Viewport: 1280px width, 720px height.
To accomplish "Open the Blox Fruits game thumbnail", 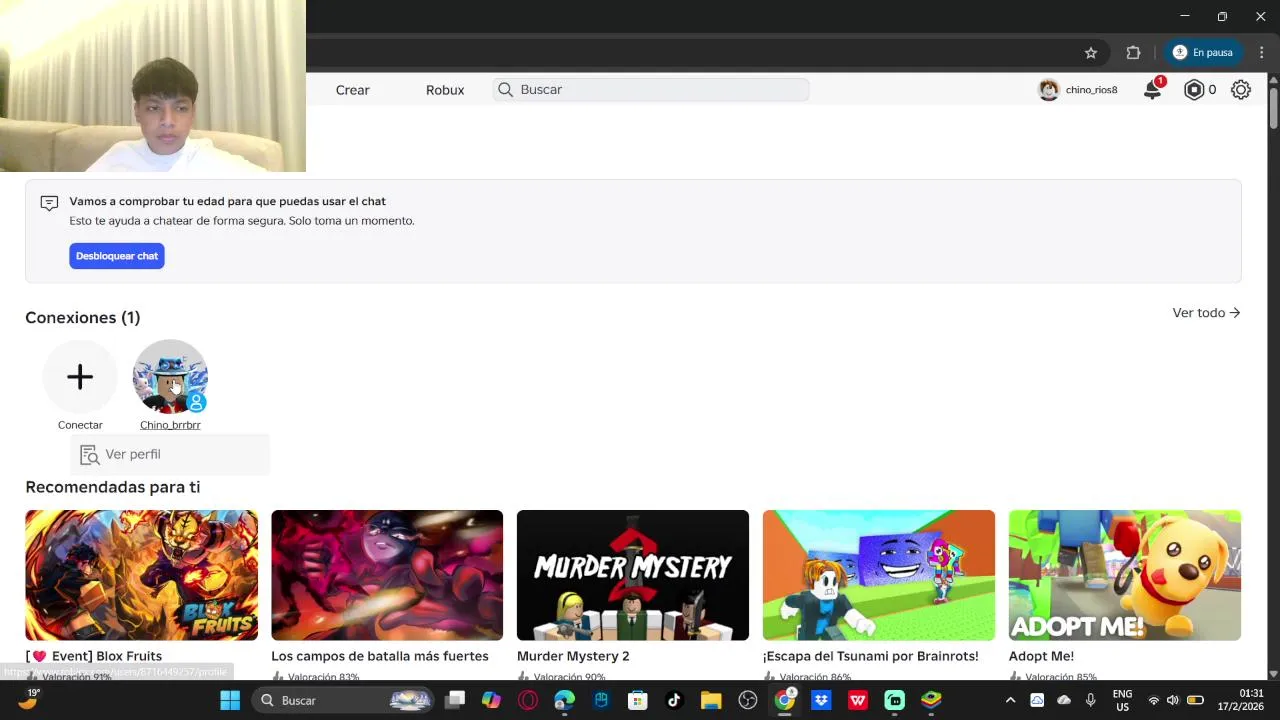I will click(141, 575).
